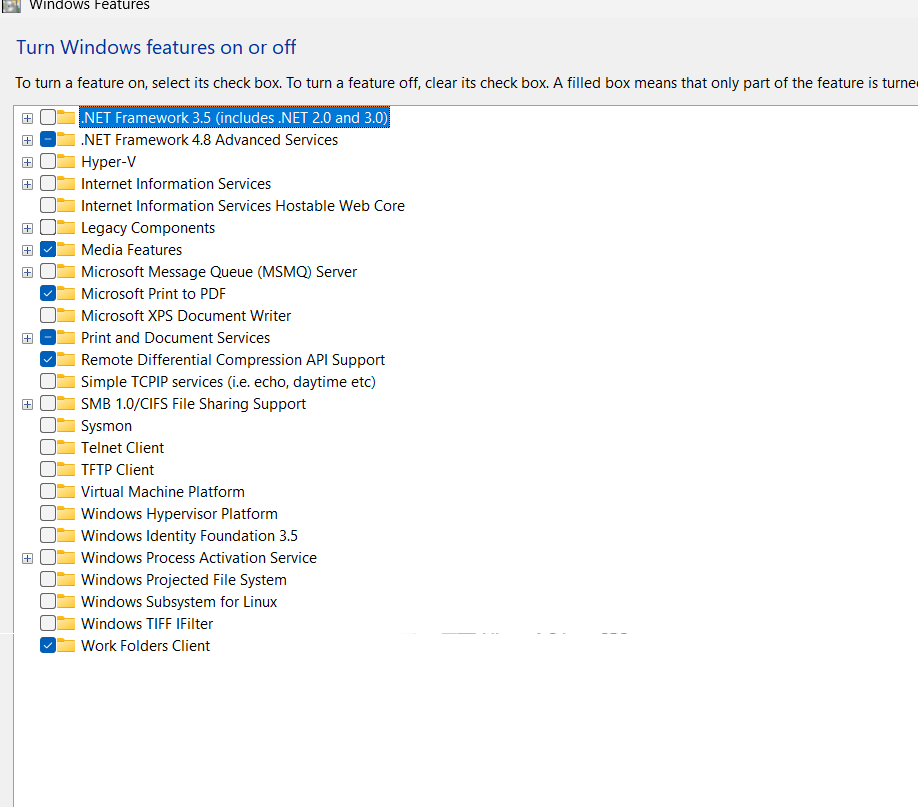The height and width of the screenshot is (807, 918).
Task: Click folder icon beside Windows Subsystem for Linux
Action: (66, 601)
